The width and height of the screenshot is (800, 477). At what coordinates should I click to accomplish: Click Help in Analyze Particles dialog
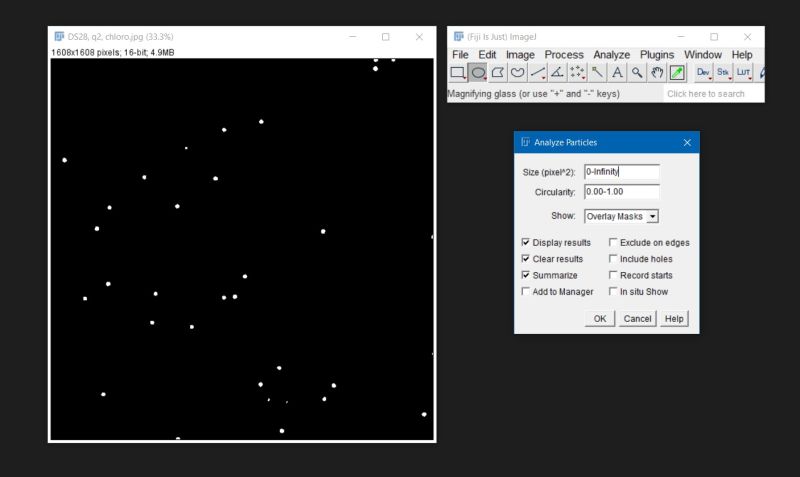(x=674, y=319)
